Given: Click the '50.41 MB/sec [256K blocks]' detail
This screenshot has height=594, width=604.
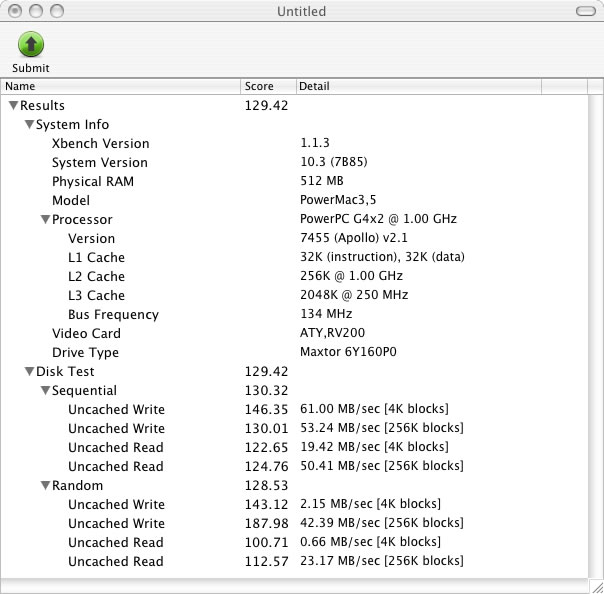Looking at the screenshot, I should (382, 466).
